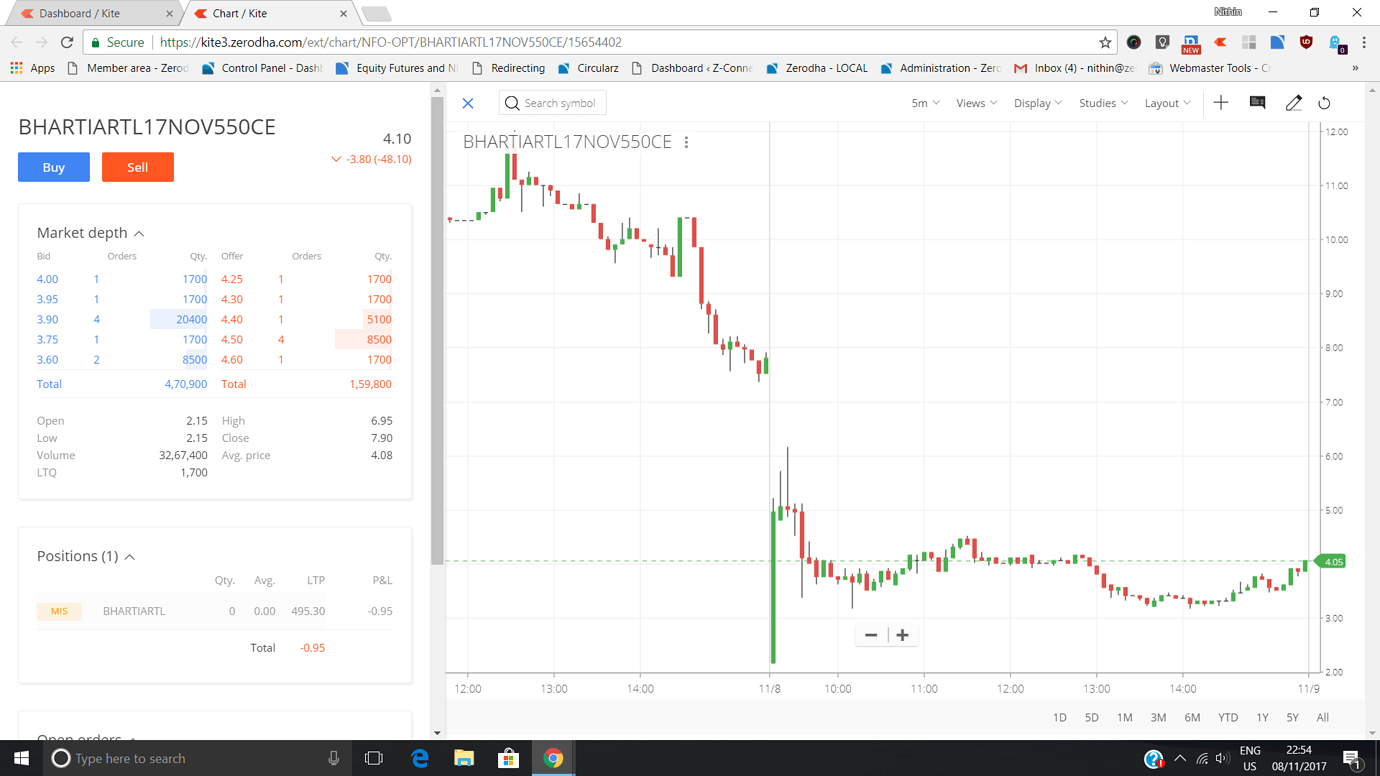Zoom out using the minus icon on chart
The width and height of the screenshot is (1380, 776).
coord(870,635)
